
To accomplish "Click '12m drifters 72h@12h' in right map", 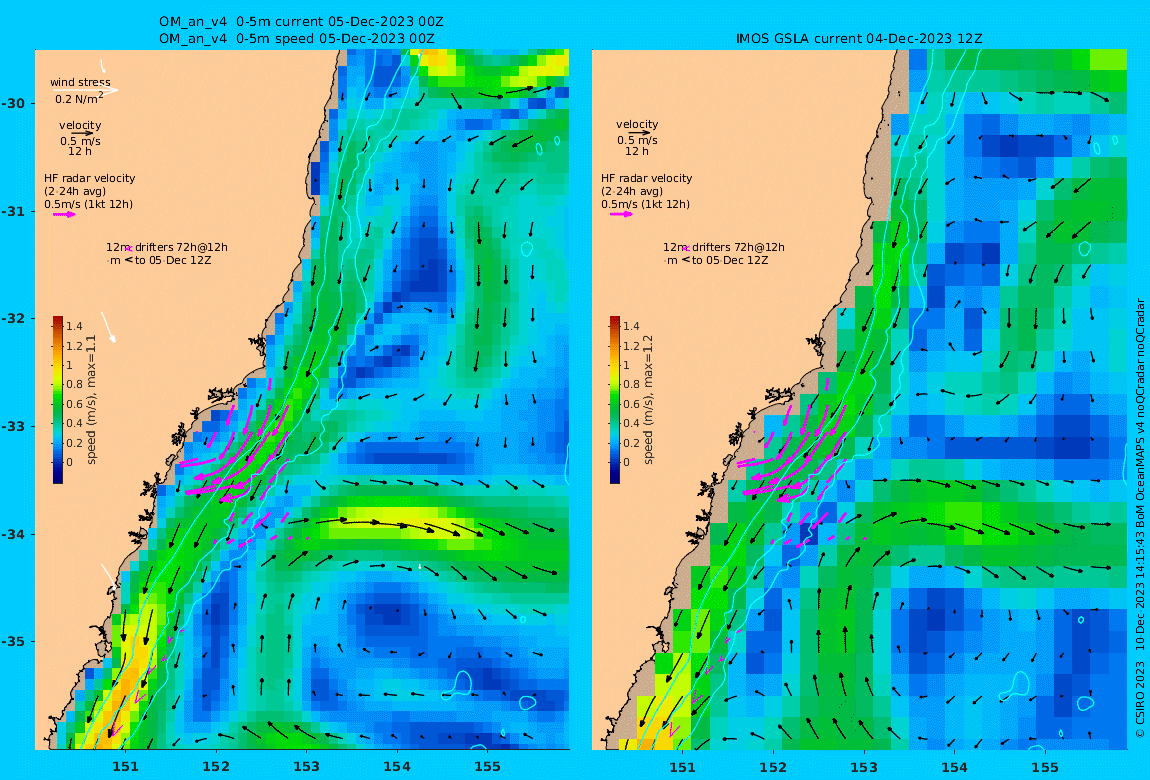I will click(724, 248).
